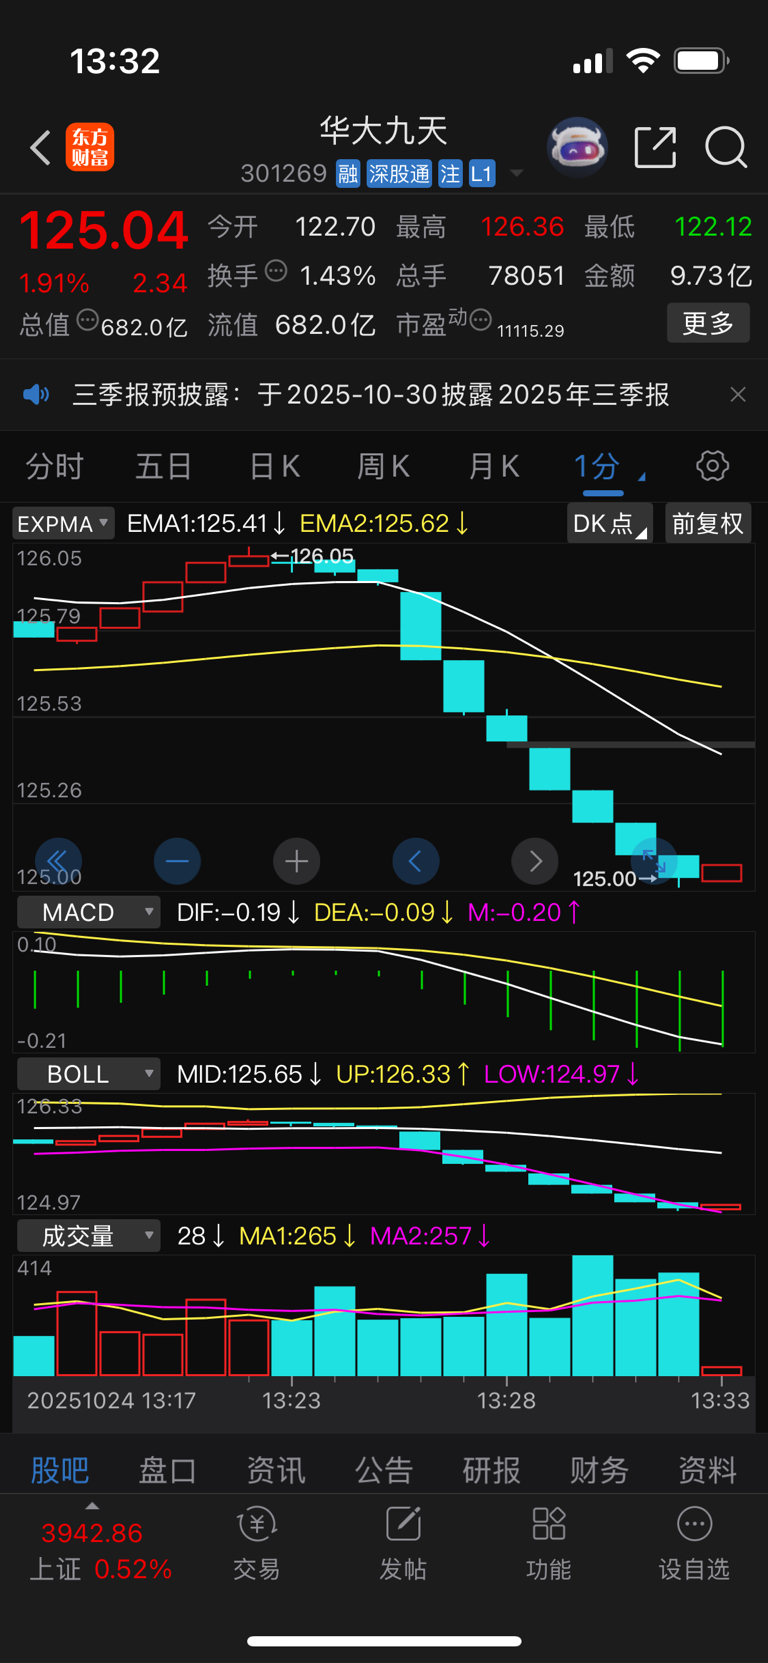
Task: Tap the 最低 122.12 value
Action: pyautogui.click(x=713, y=227)
